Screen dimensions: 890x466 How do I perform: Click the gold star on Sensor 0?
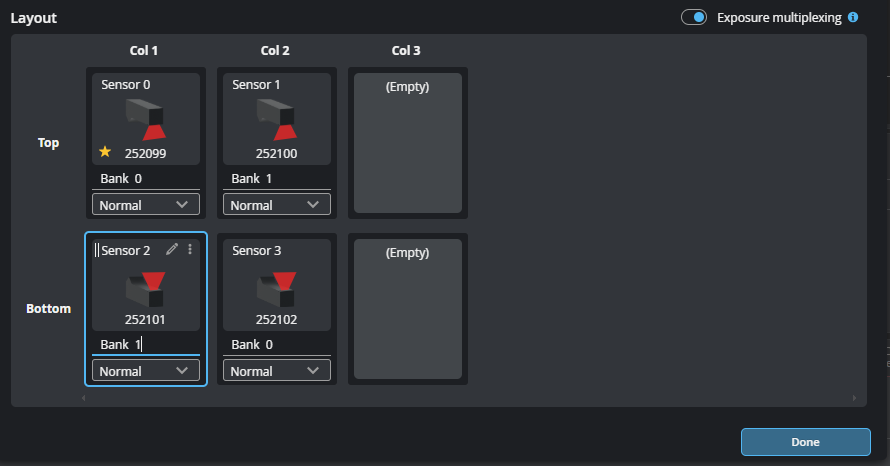pos(105,152)
